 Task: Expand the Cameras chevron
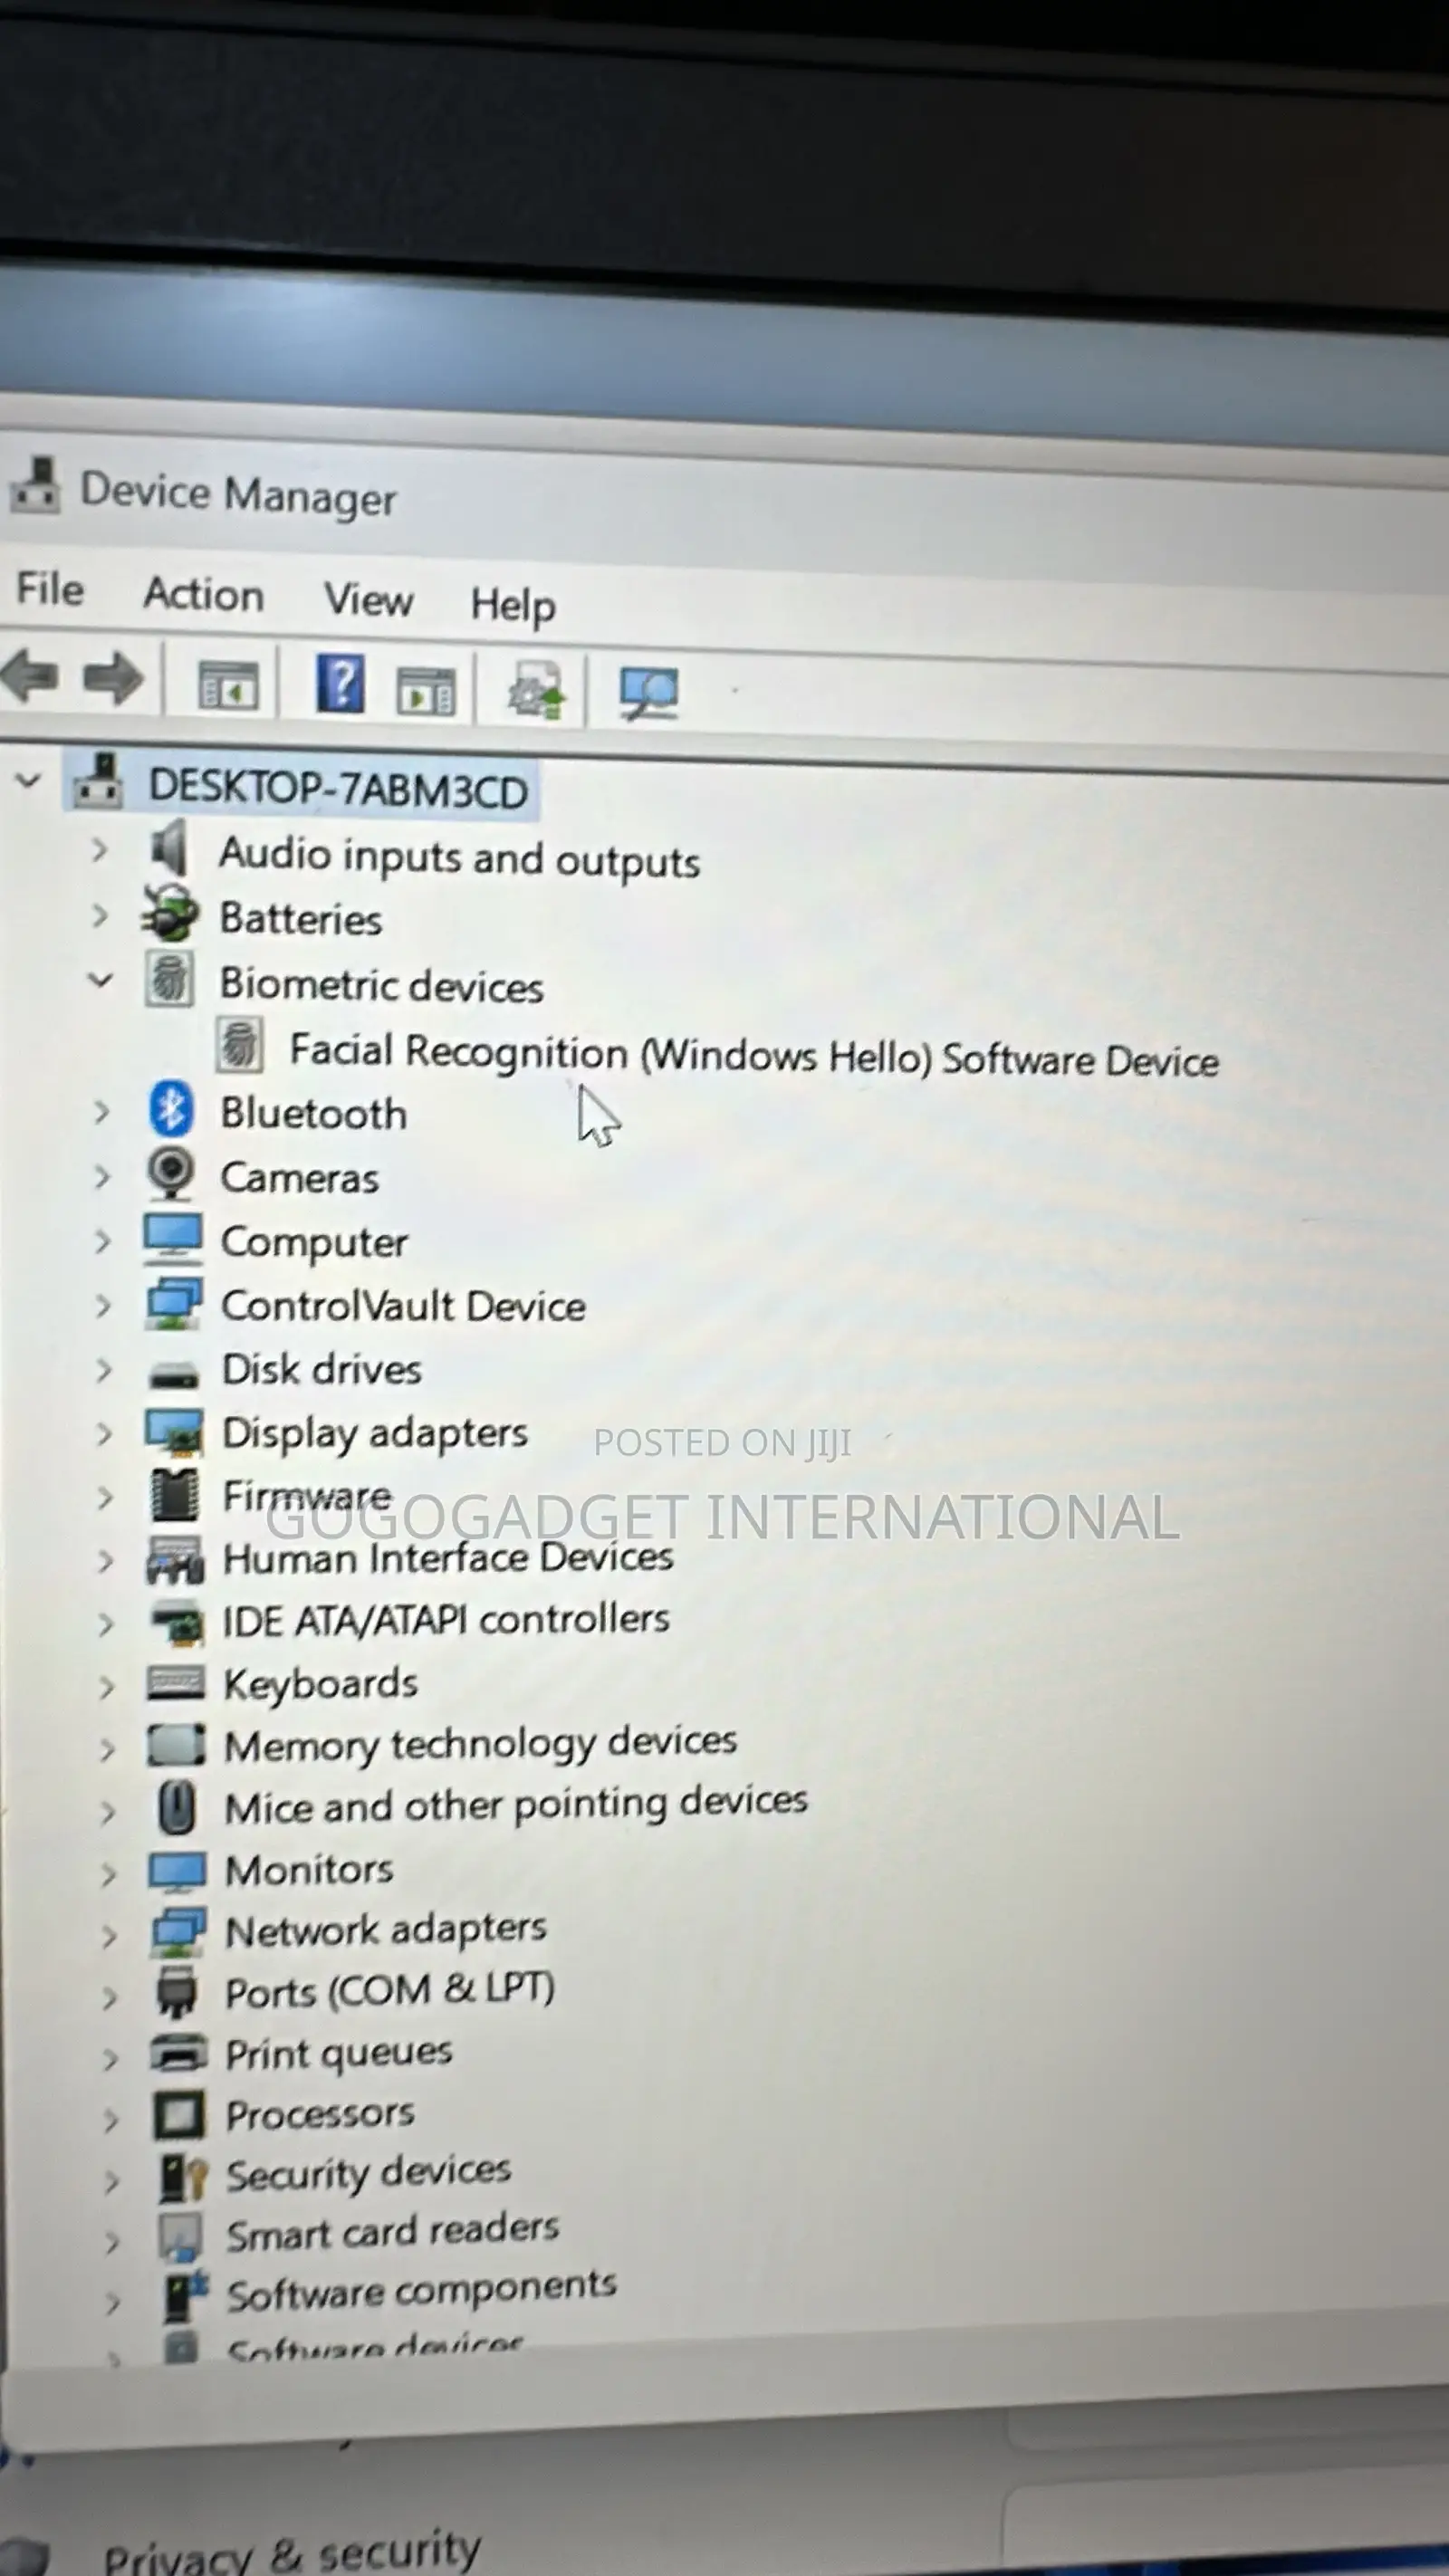(x=101, y=1176)
